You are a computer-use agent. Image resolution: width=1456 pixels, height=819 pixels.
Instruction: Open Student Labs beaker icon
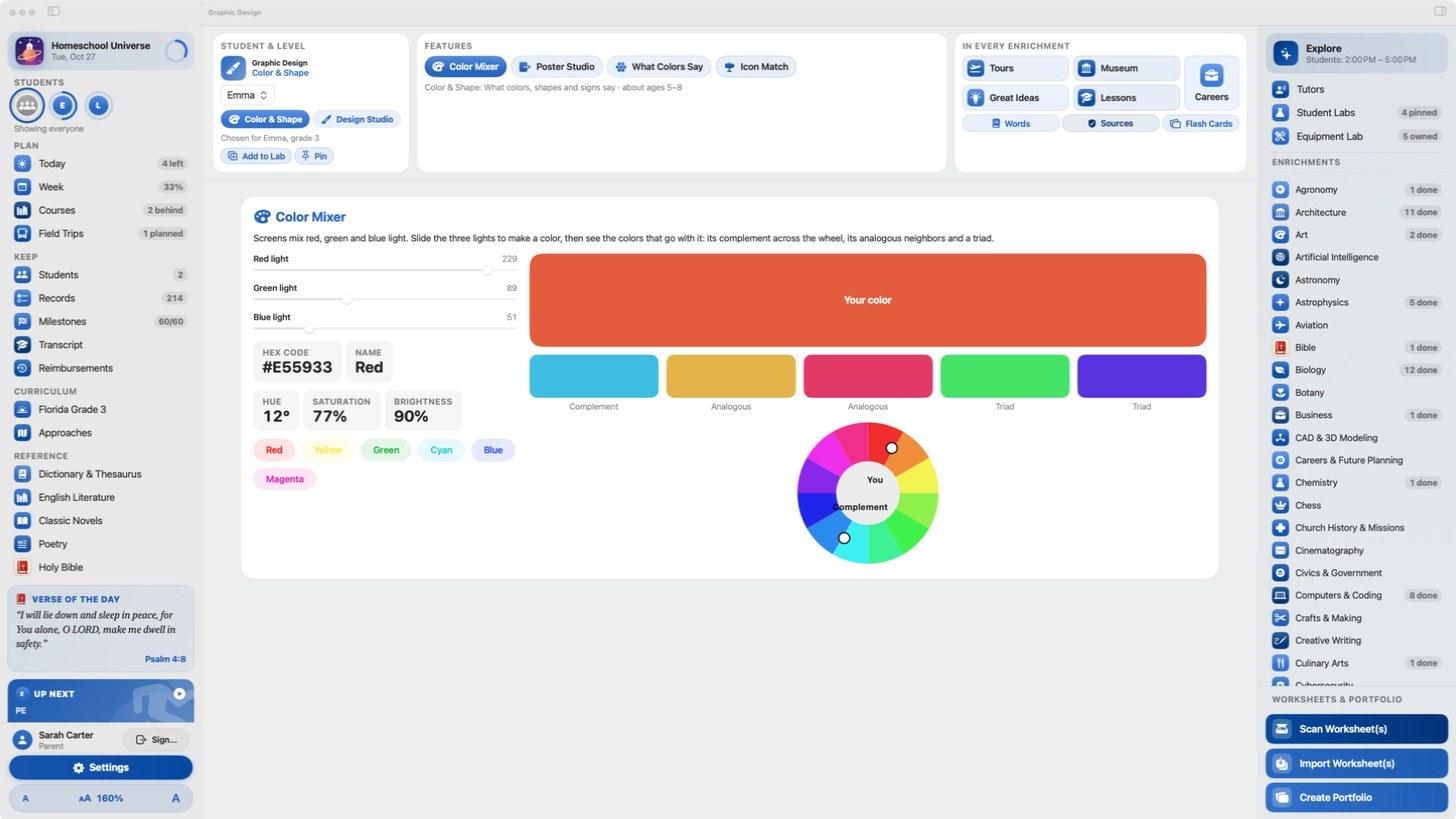coord(1280,113)
